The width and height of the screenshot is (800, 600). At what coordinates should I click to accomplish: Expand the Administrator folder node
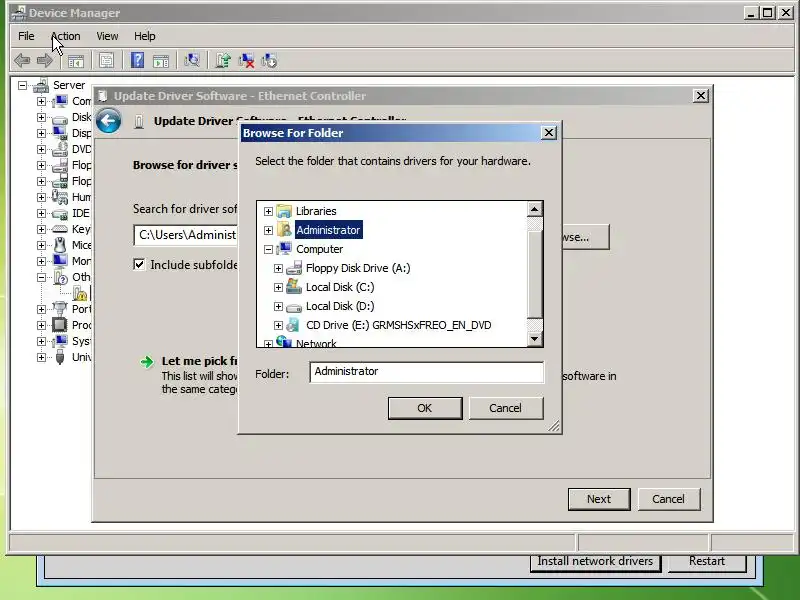coord(268,230)
